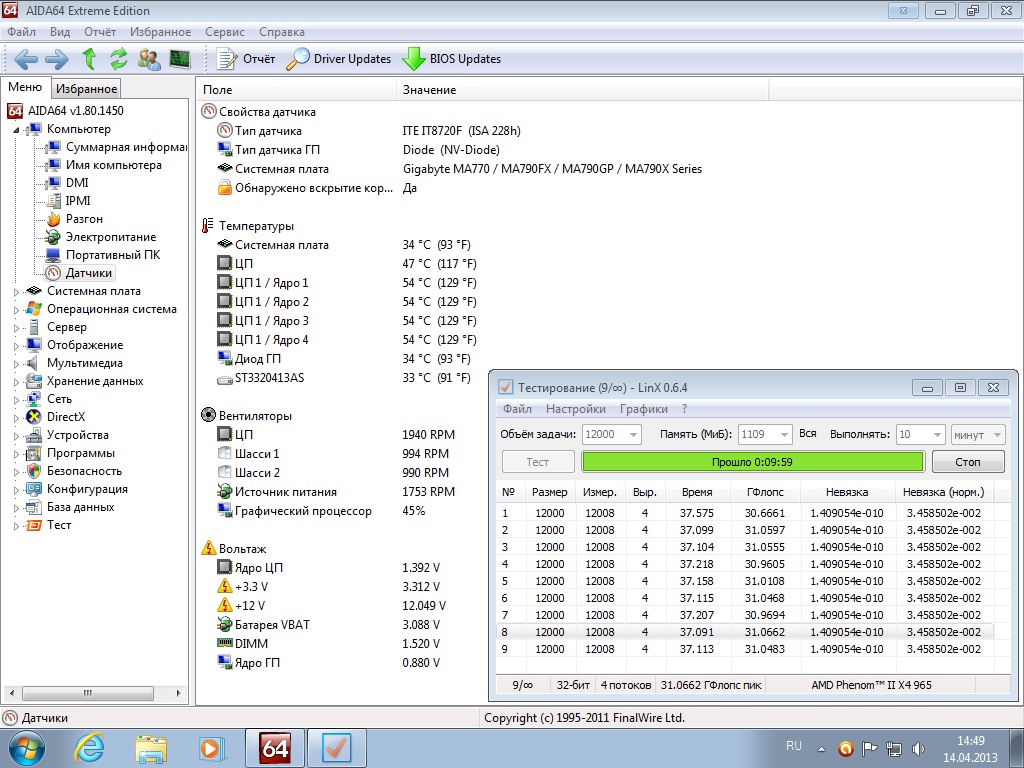1024x768 pixels.
Task: Open the Справка menu
Action: click(x=281, y=32)
